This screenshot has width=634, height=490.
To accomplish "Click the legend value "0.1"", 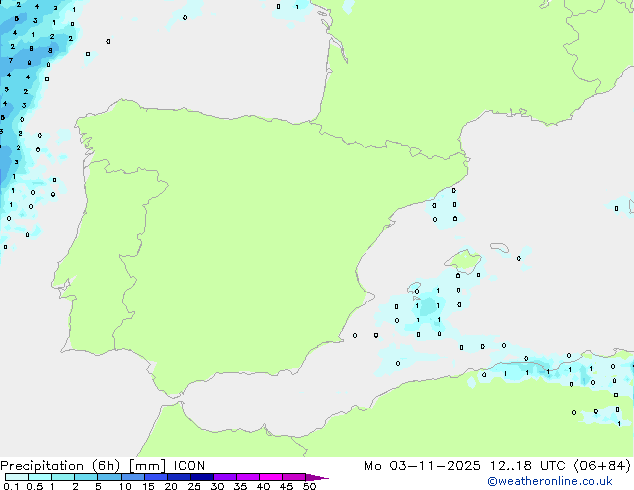I will point(11,486).
